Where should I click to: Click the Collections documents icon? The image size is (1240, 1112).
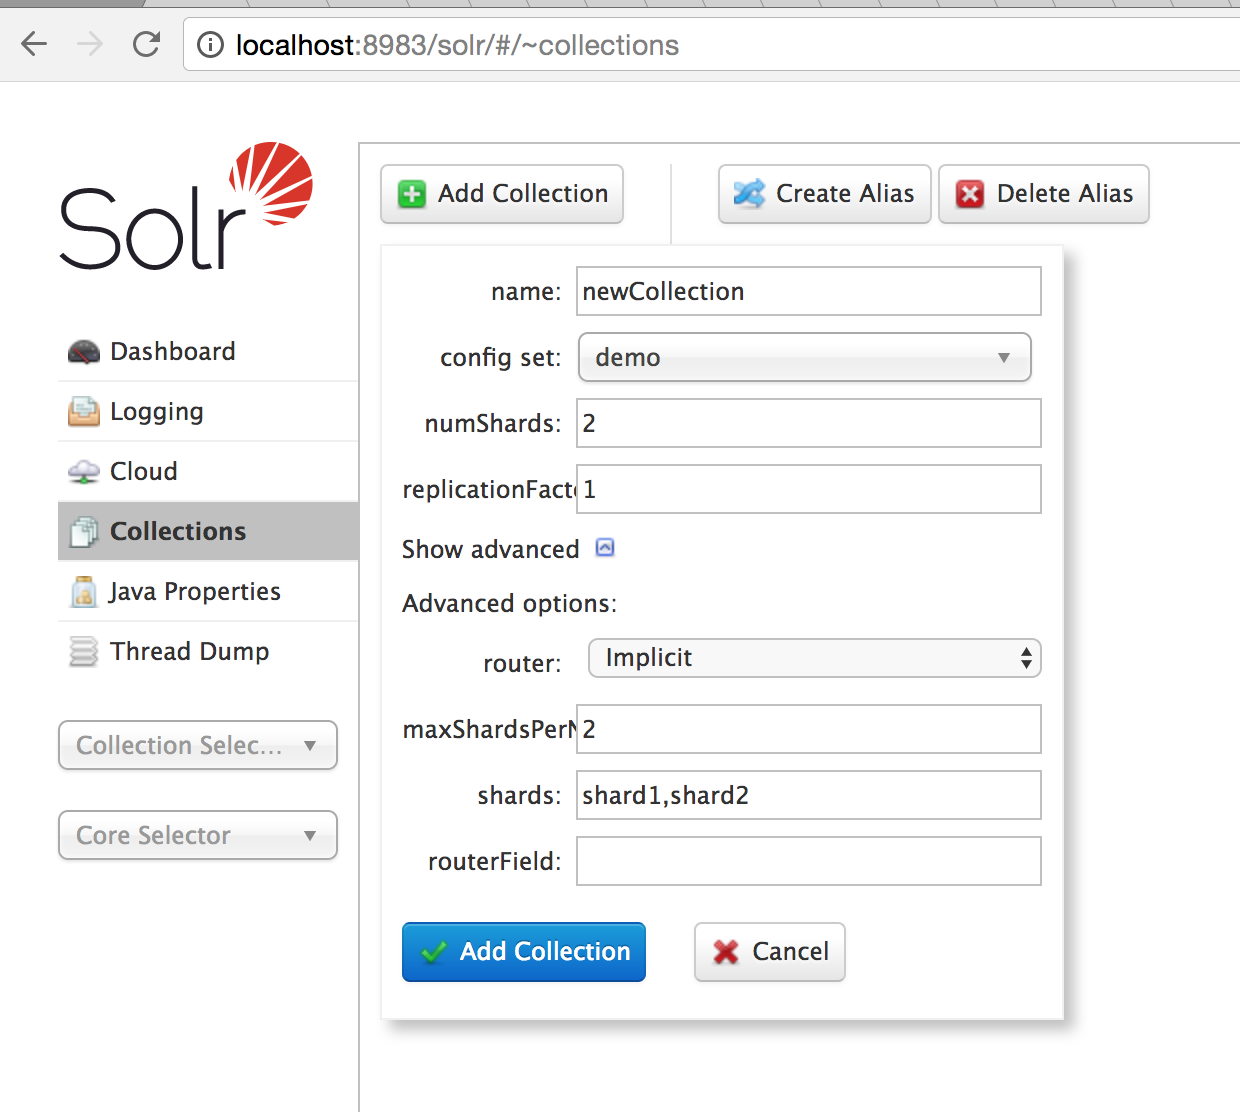[x=84, y=532]
